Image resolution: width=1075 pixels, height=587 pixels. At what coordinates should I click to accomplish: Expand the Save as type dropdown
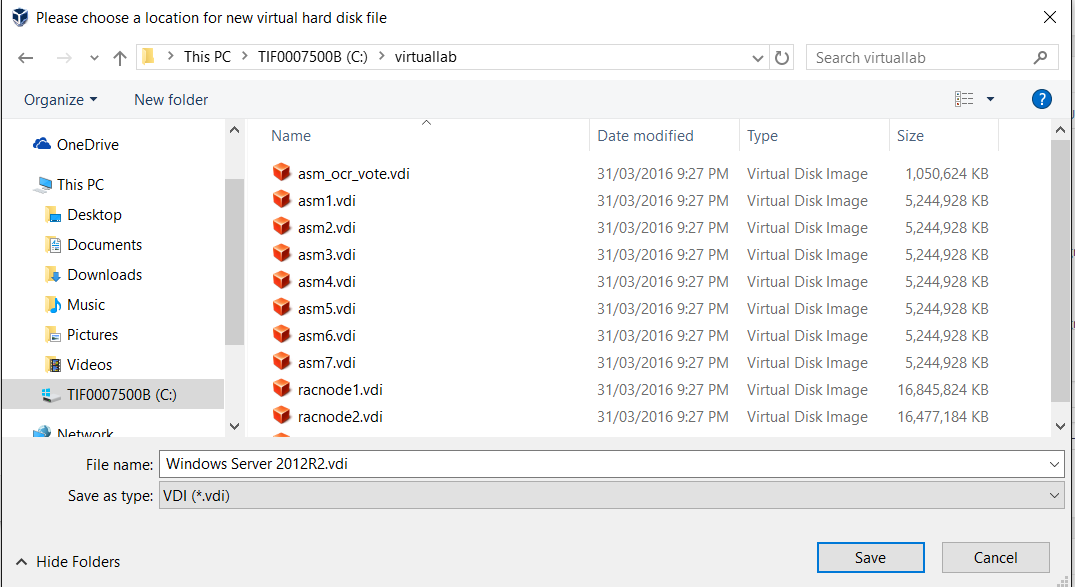pyautogui.click(x=1056, y=495)
